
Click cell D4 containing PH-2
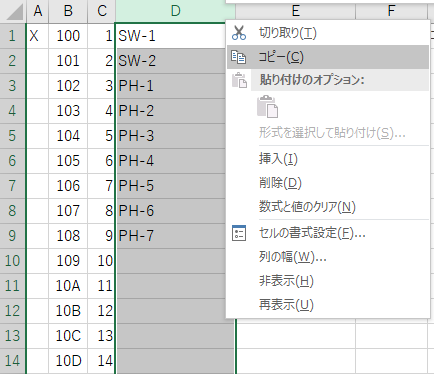171,111
